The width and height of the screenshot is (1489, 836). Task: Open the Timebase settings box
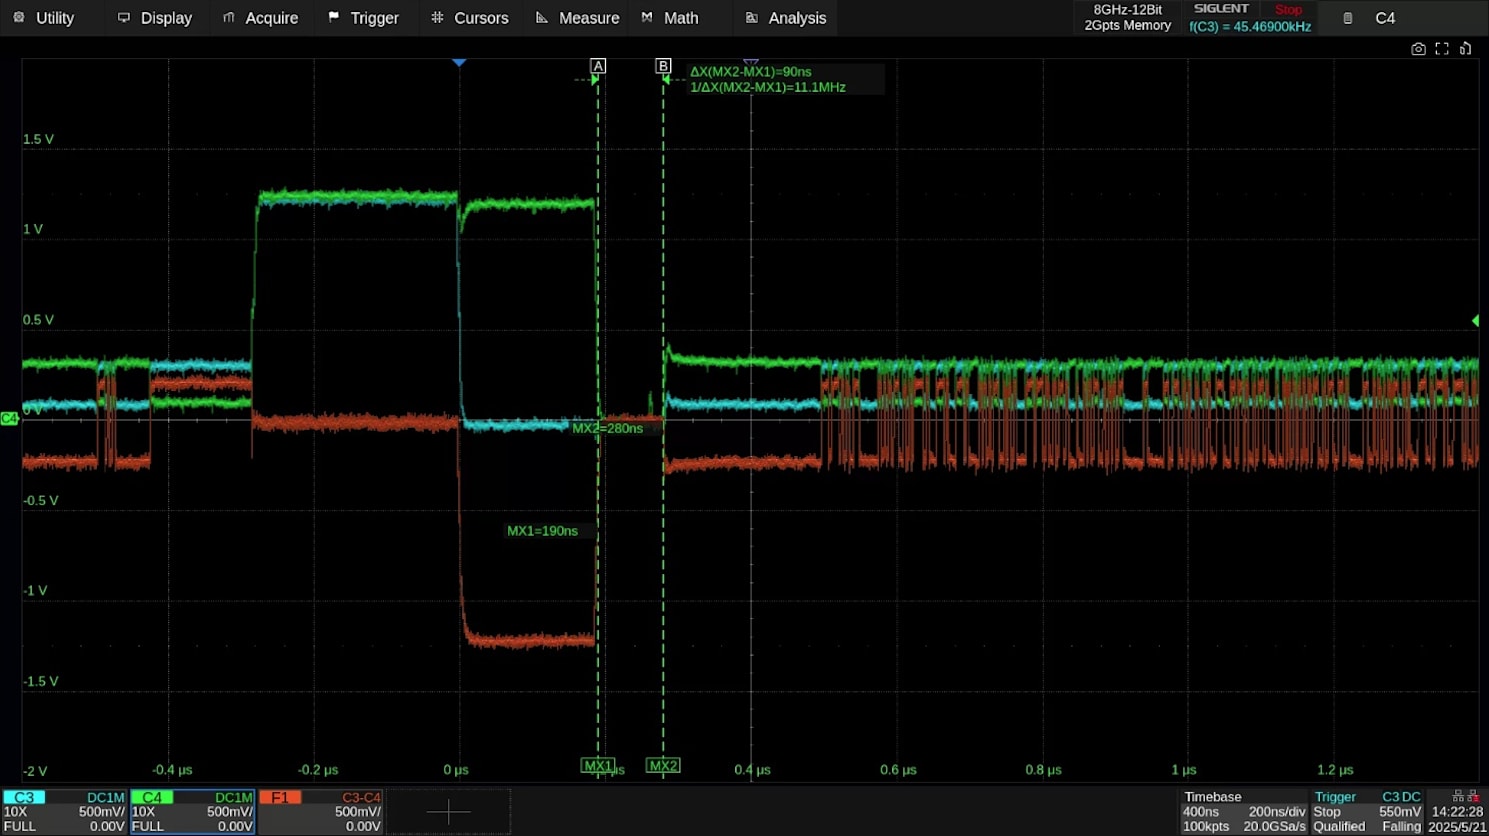pos(1243,811)
